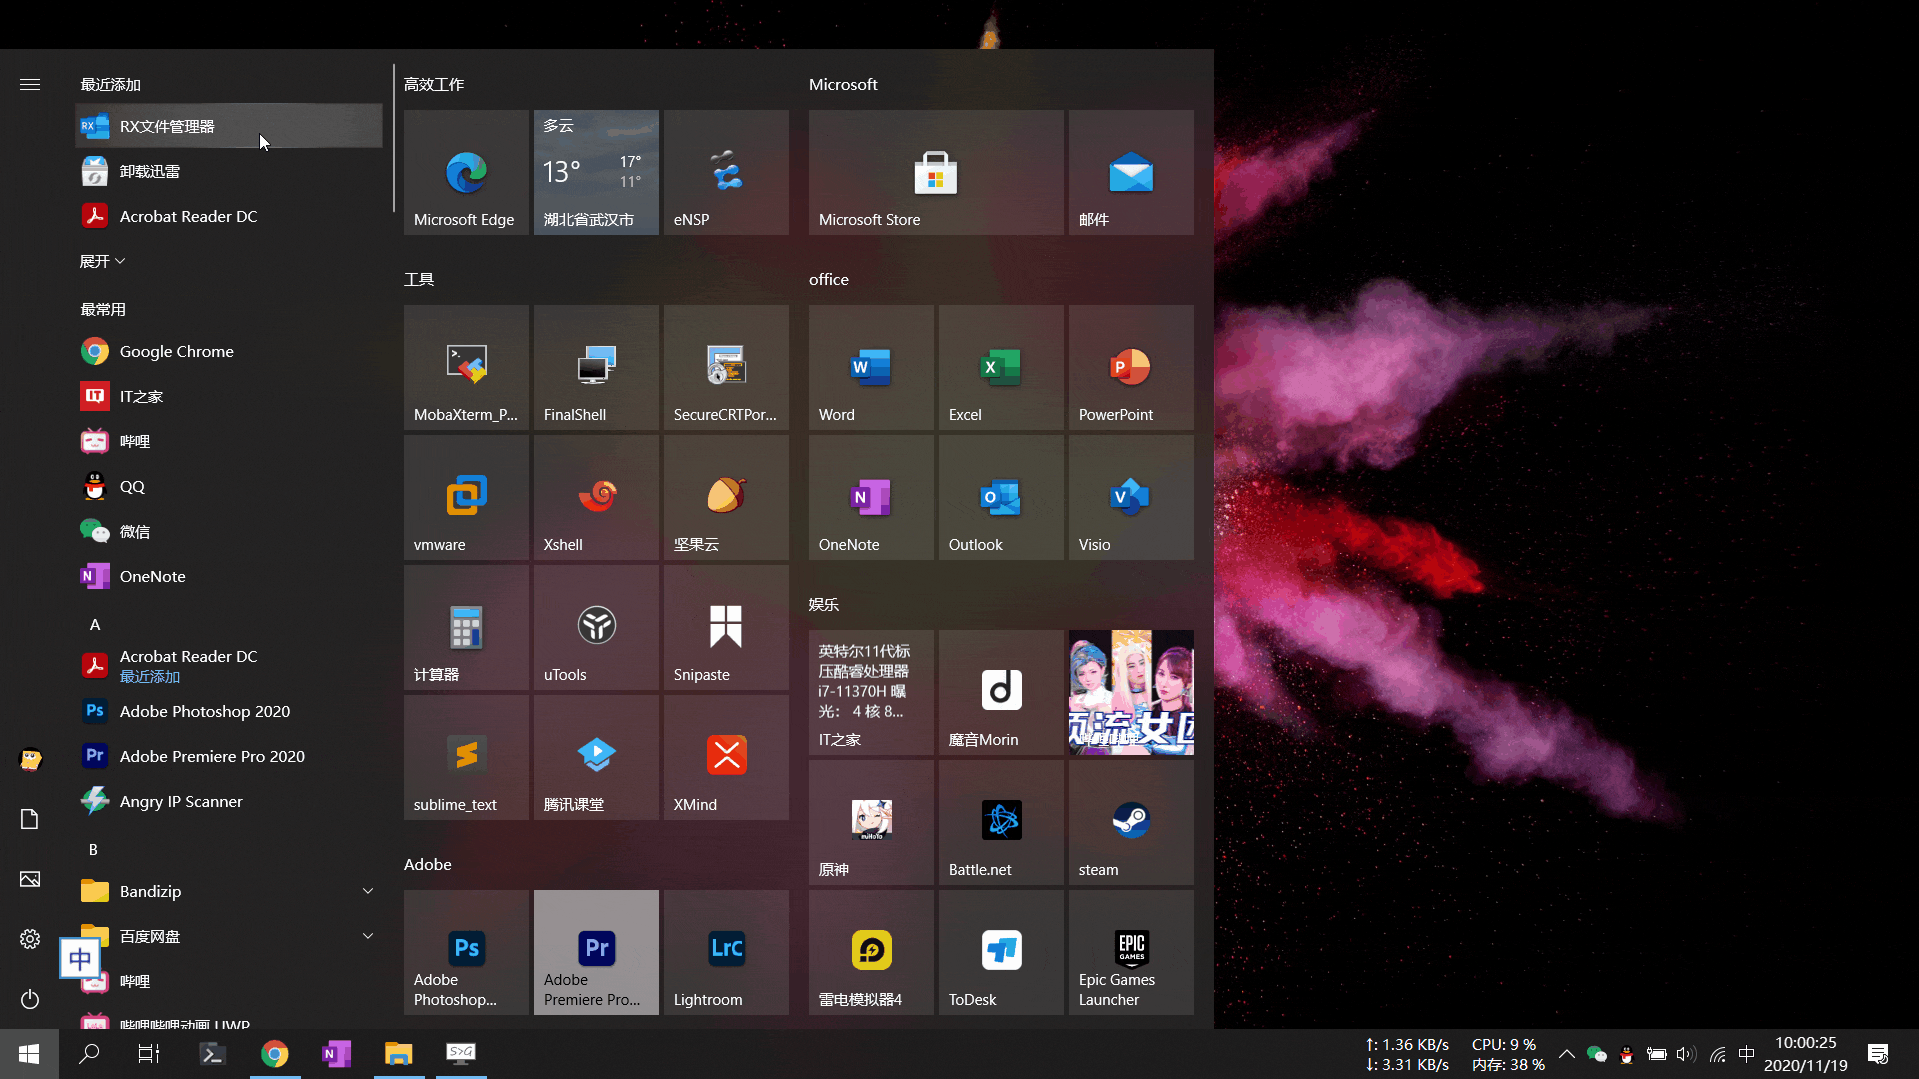Open Google Chrome from most used list

coord(228,351)
